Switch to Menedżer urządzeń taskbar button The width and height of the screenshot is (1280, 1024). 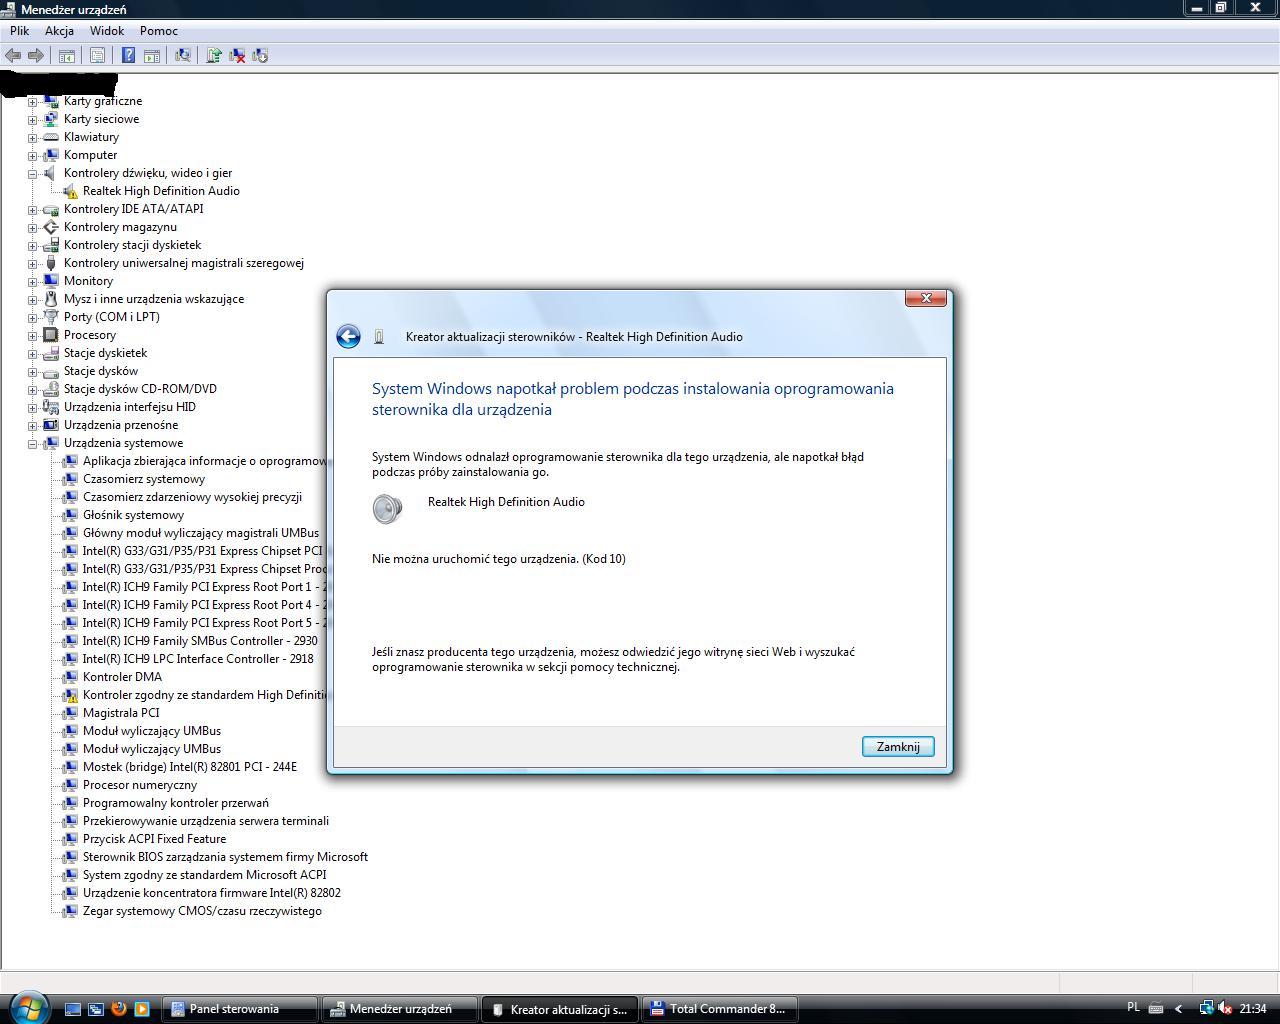click(400, 1009)
